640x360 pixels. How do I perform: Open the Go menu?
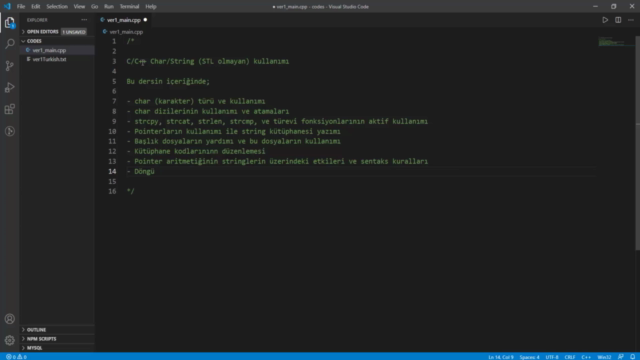94,7
